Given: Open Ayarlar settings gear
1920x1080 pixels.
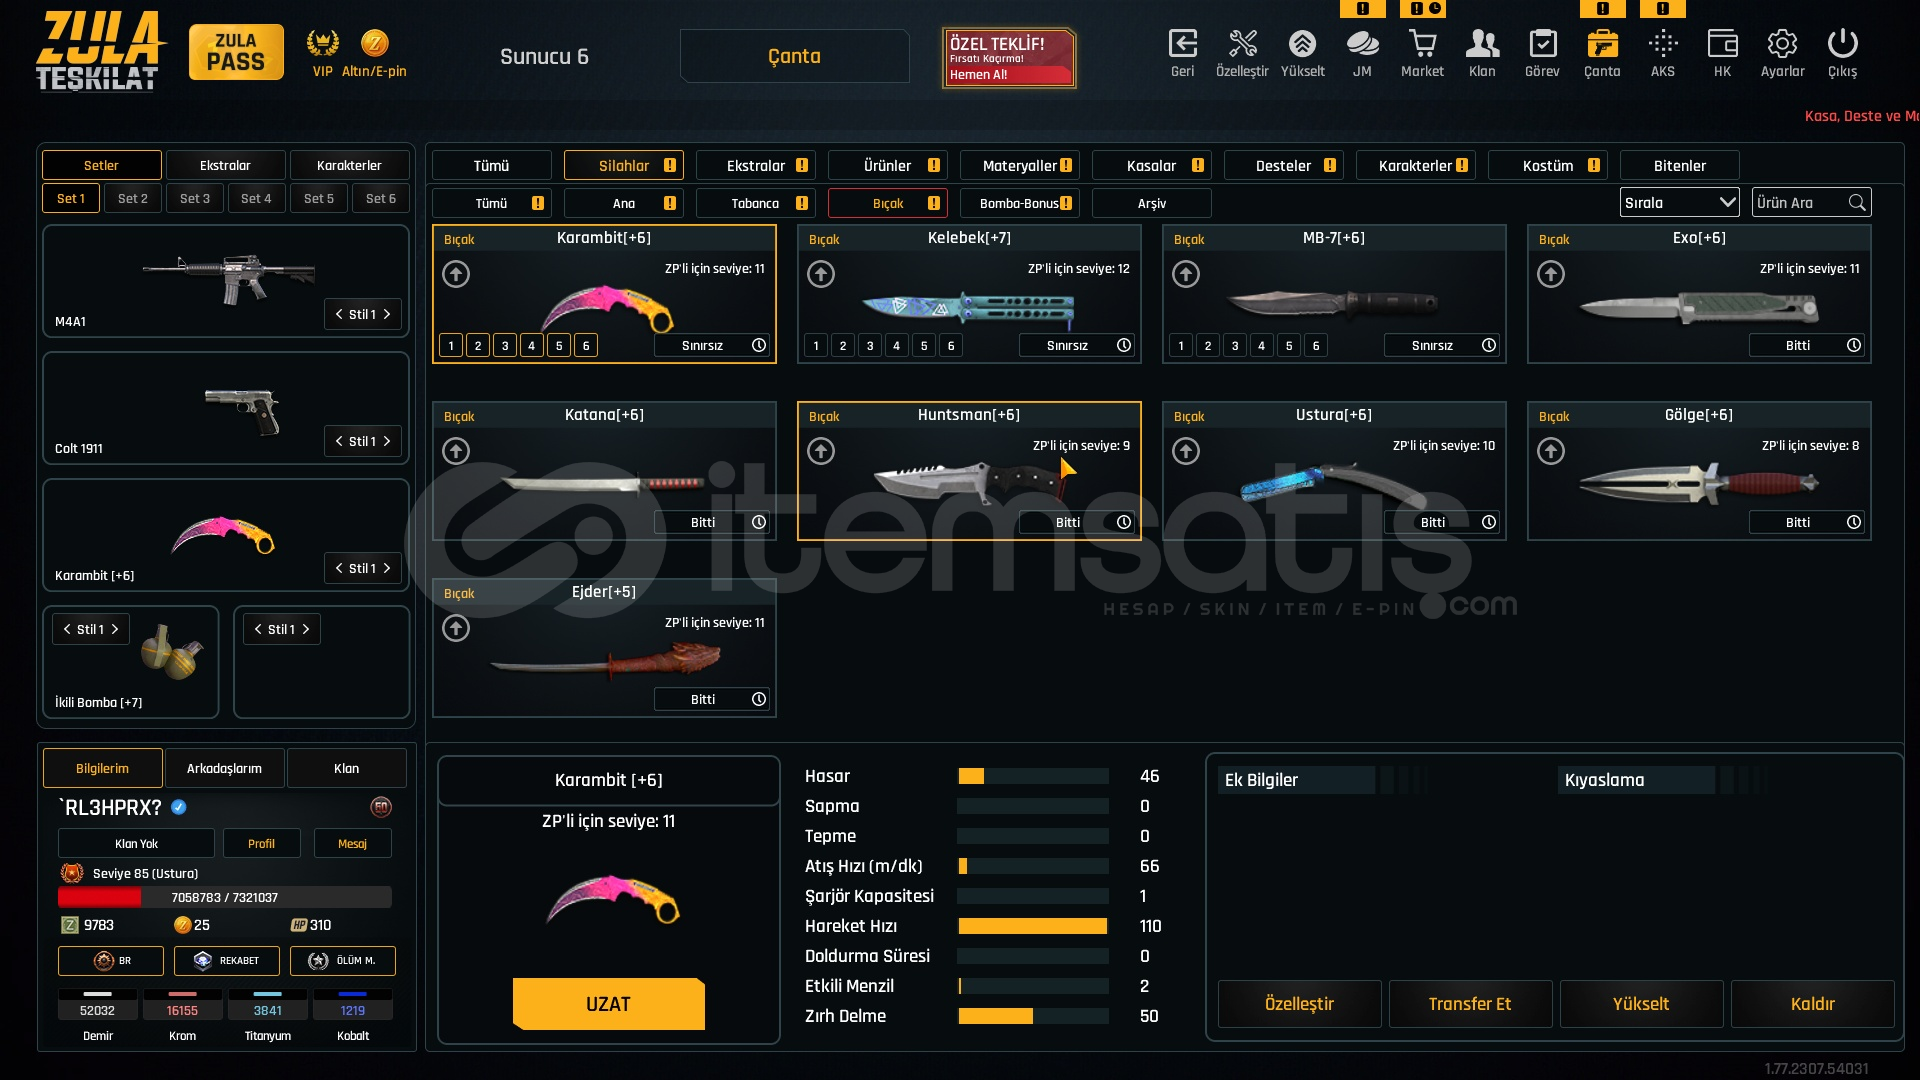Looking at the screenshot, I should tap(1782, 44).
